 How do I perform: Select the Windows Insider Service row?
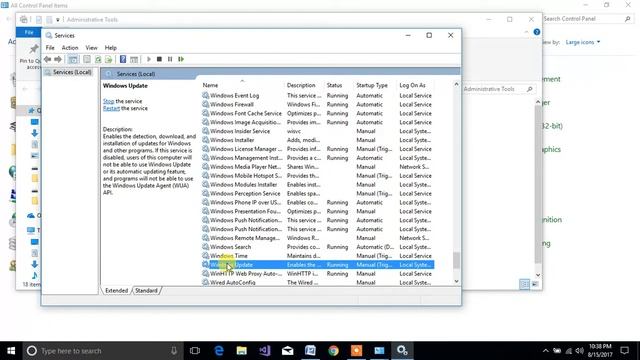318,131
